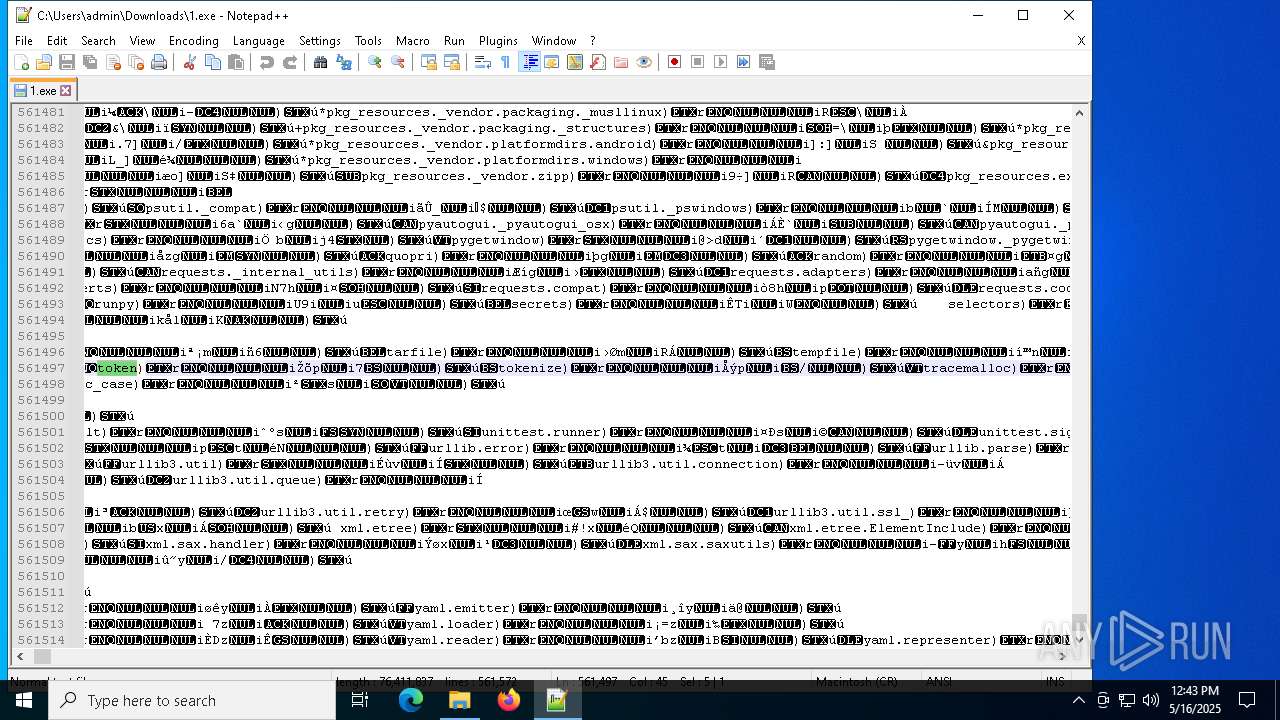Open the Window menu
The width and height of the screenshot is (1280, 720).
coord(553,41)
